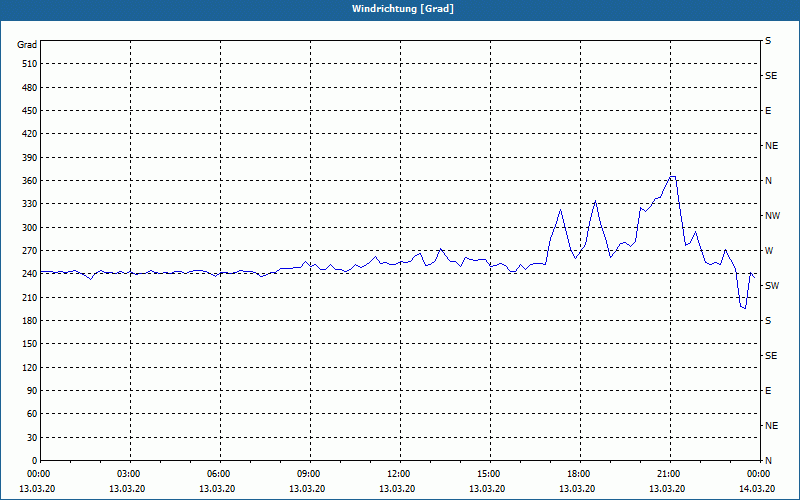Click the 420 degree axis label
The width and height of the screenshot is (800, 500).
[30, 134]
